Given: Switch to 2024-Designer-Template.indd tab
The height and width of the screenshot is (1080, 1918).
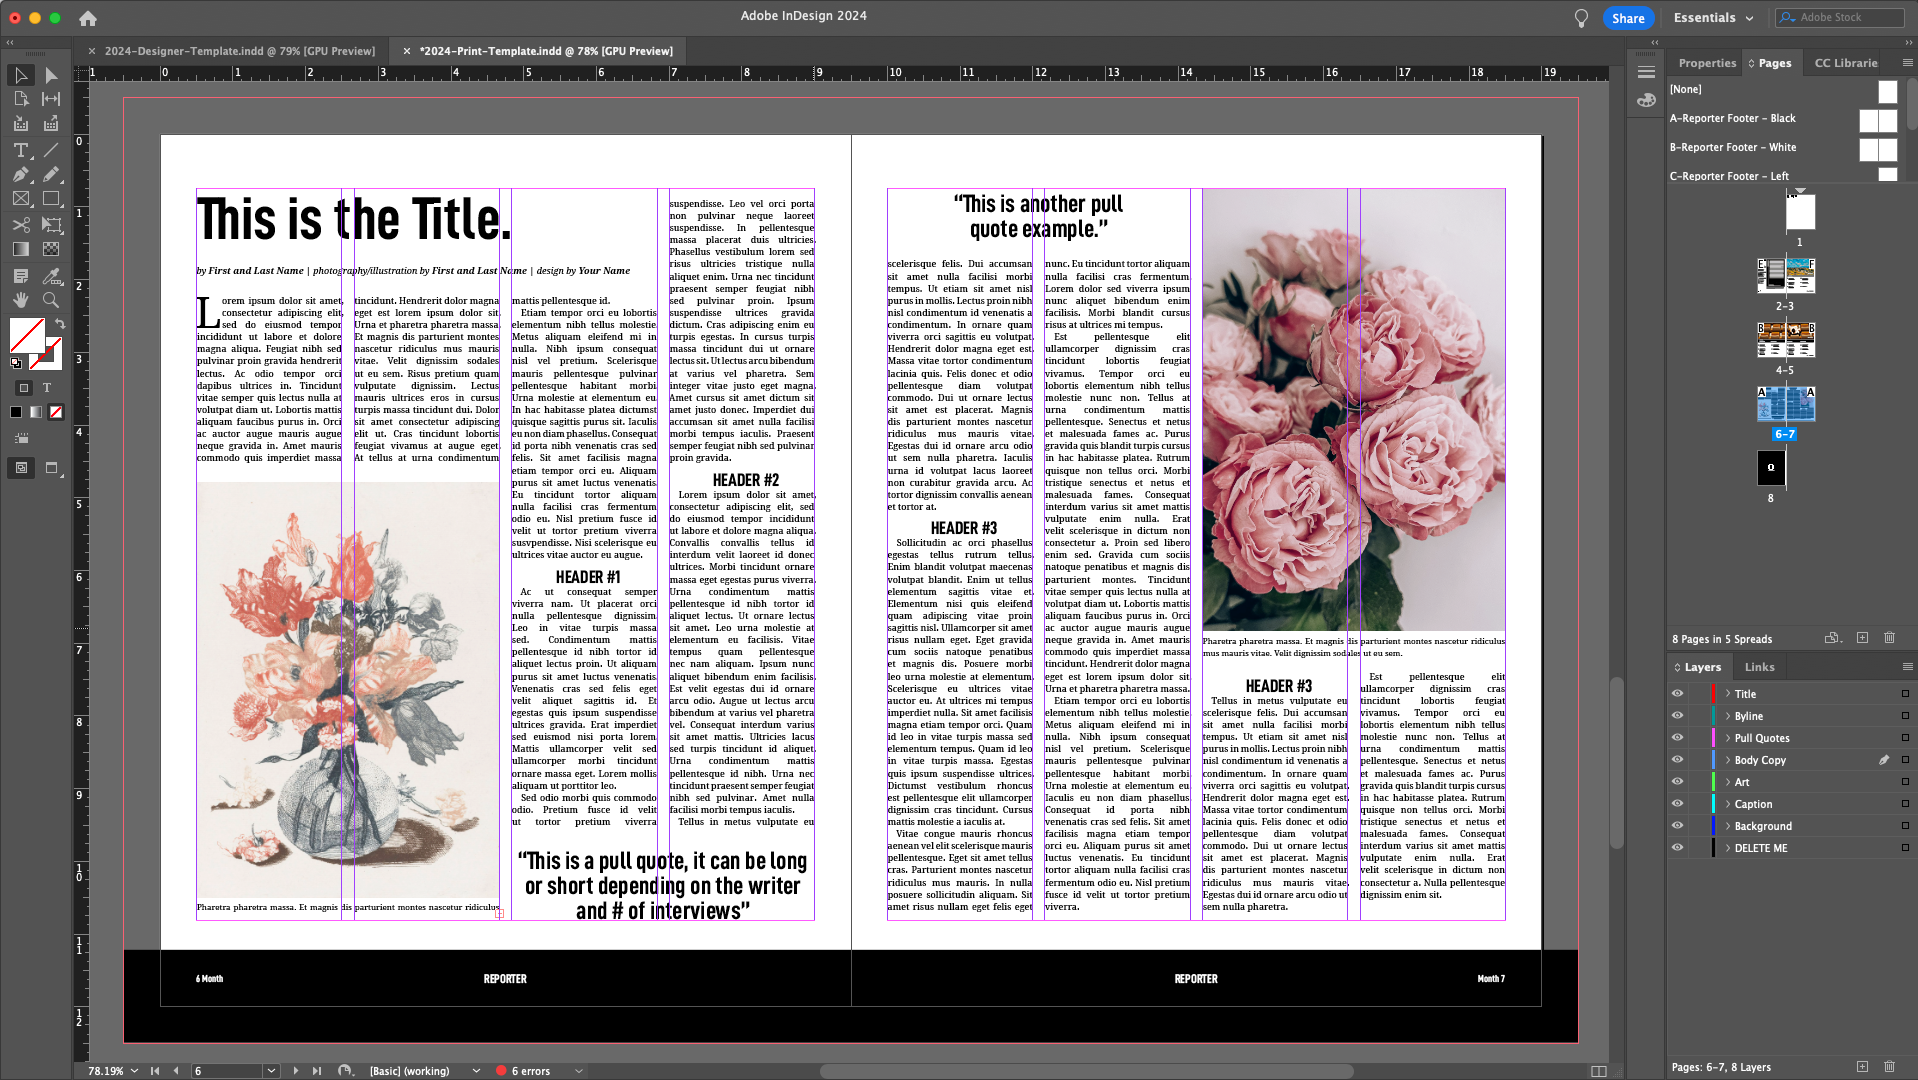Looking at the screenshot, I should pos(239,51).
